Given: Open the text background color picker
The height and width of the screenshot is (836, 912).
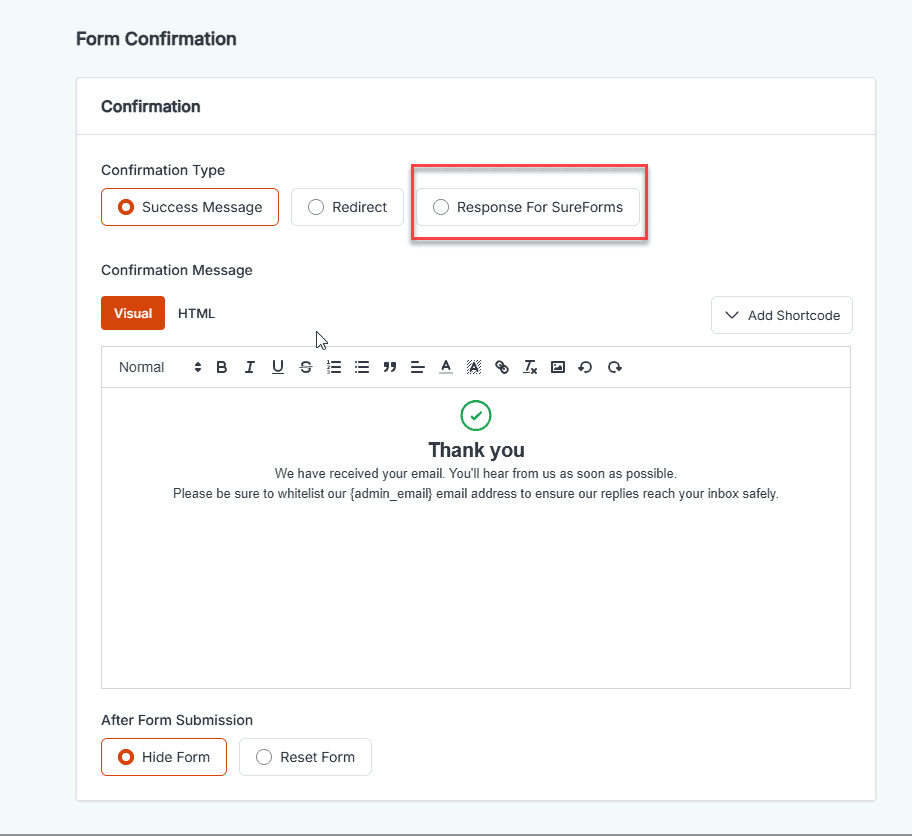Looking at the screenshot, I should pos(474,367).
